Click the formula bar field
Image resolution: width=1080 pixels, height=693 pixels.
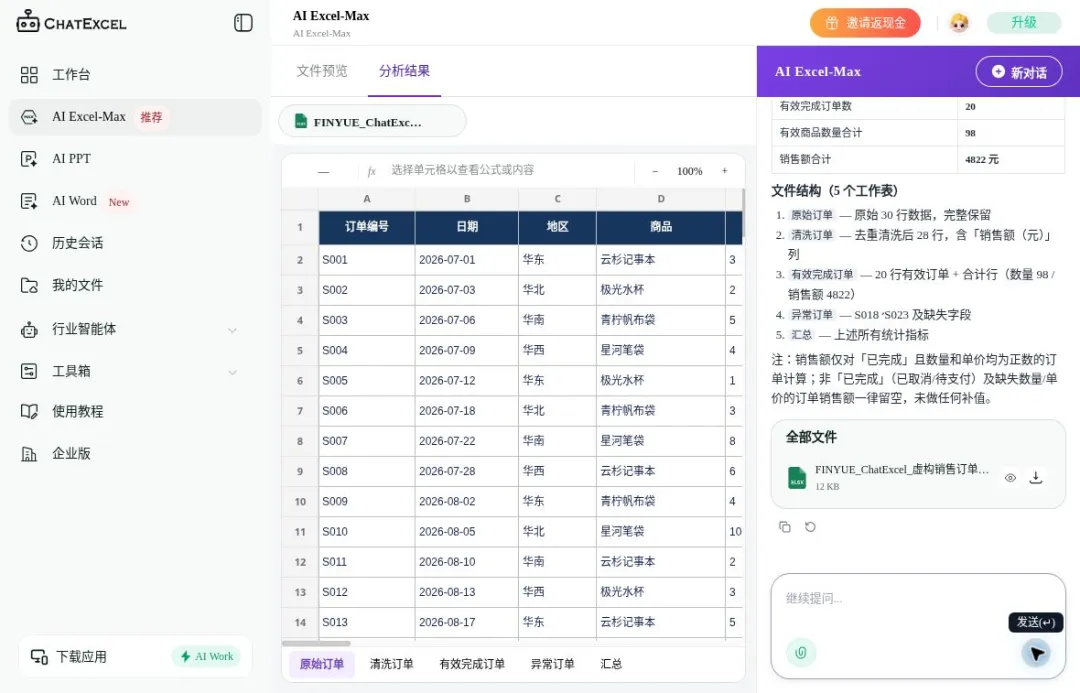point(510,170)
